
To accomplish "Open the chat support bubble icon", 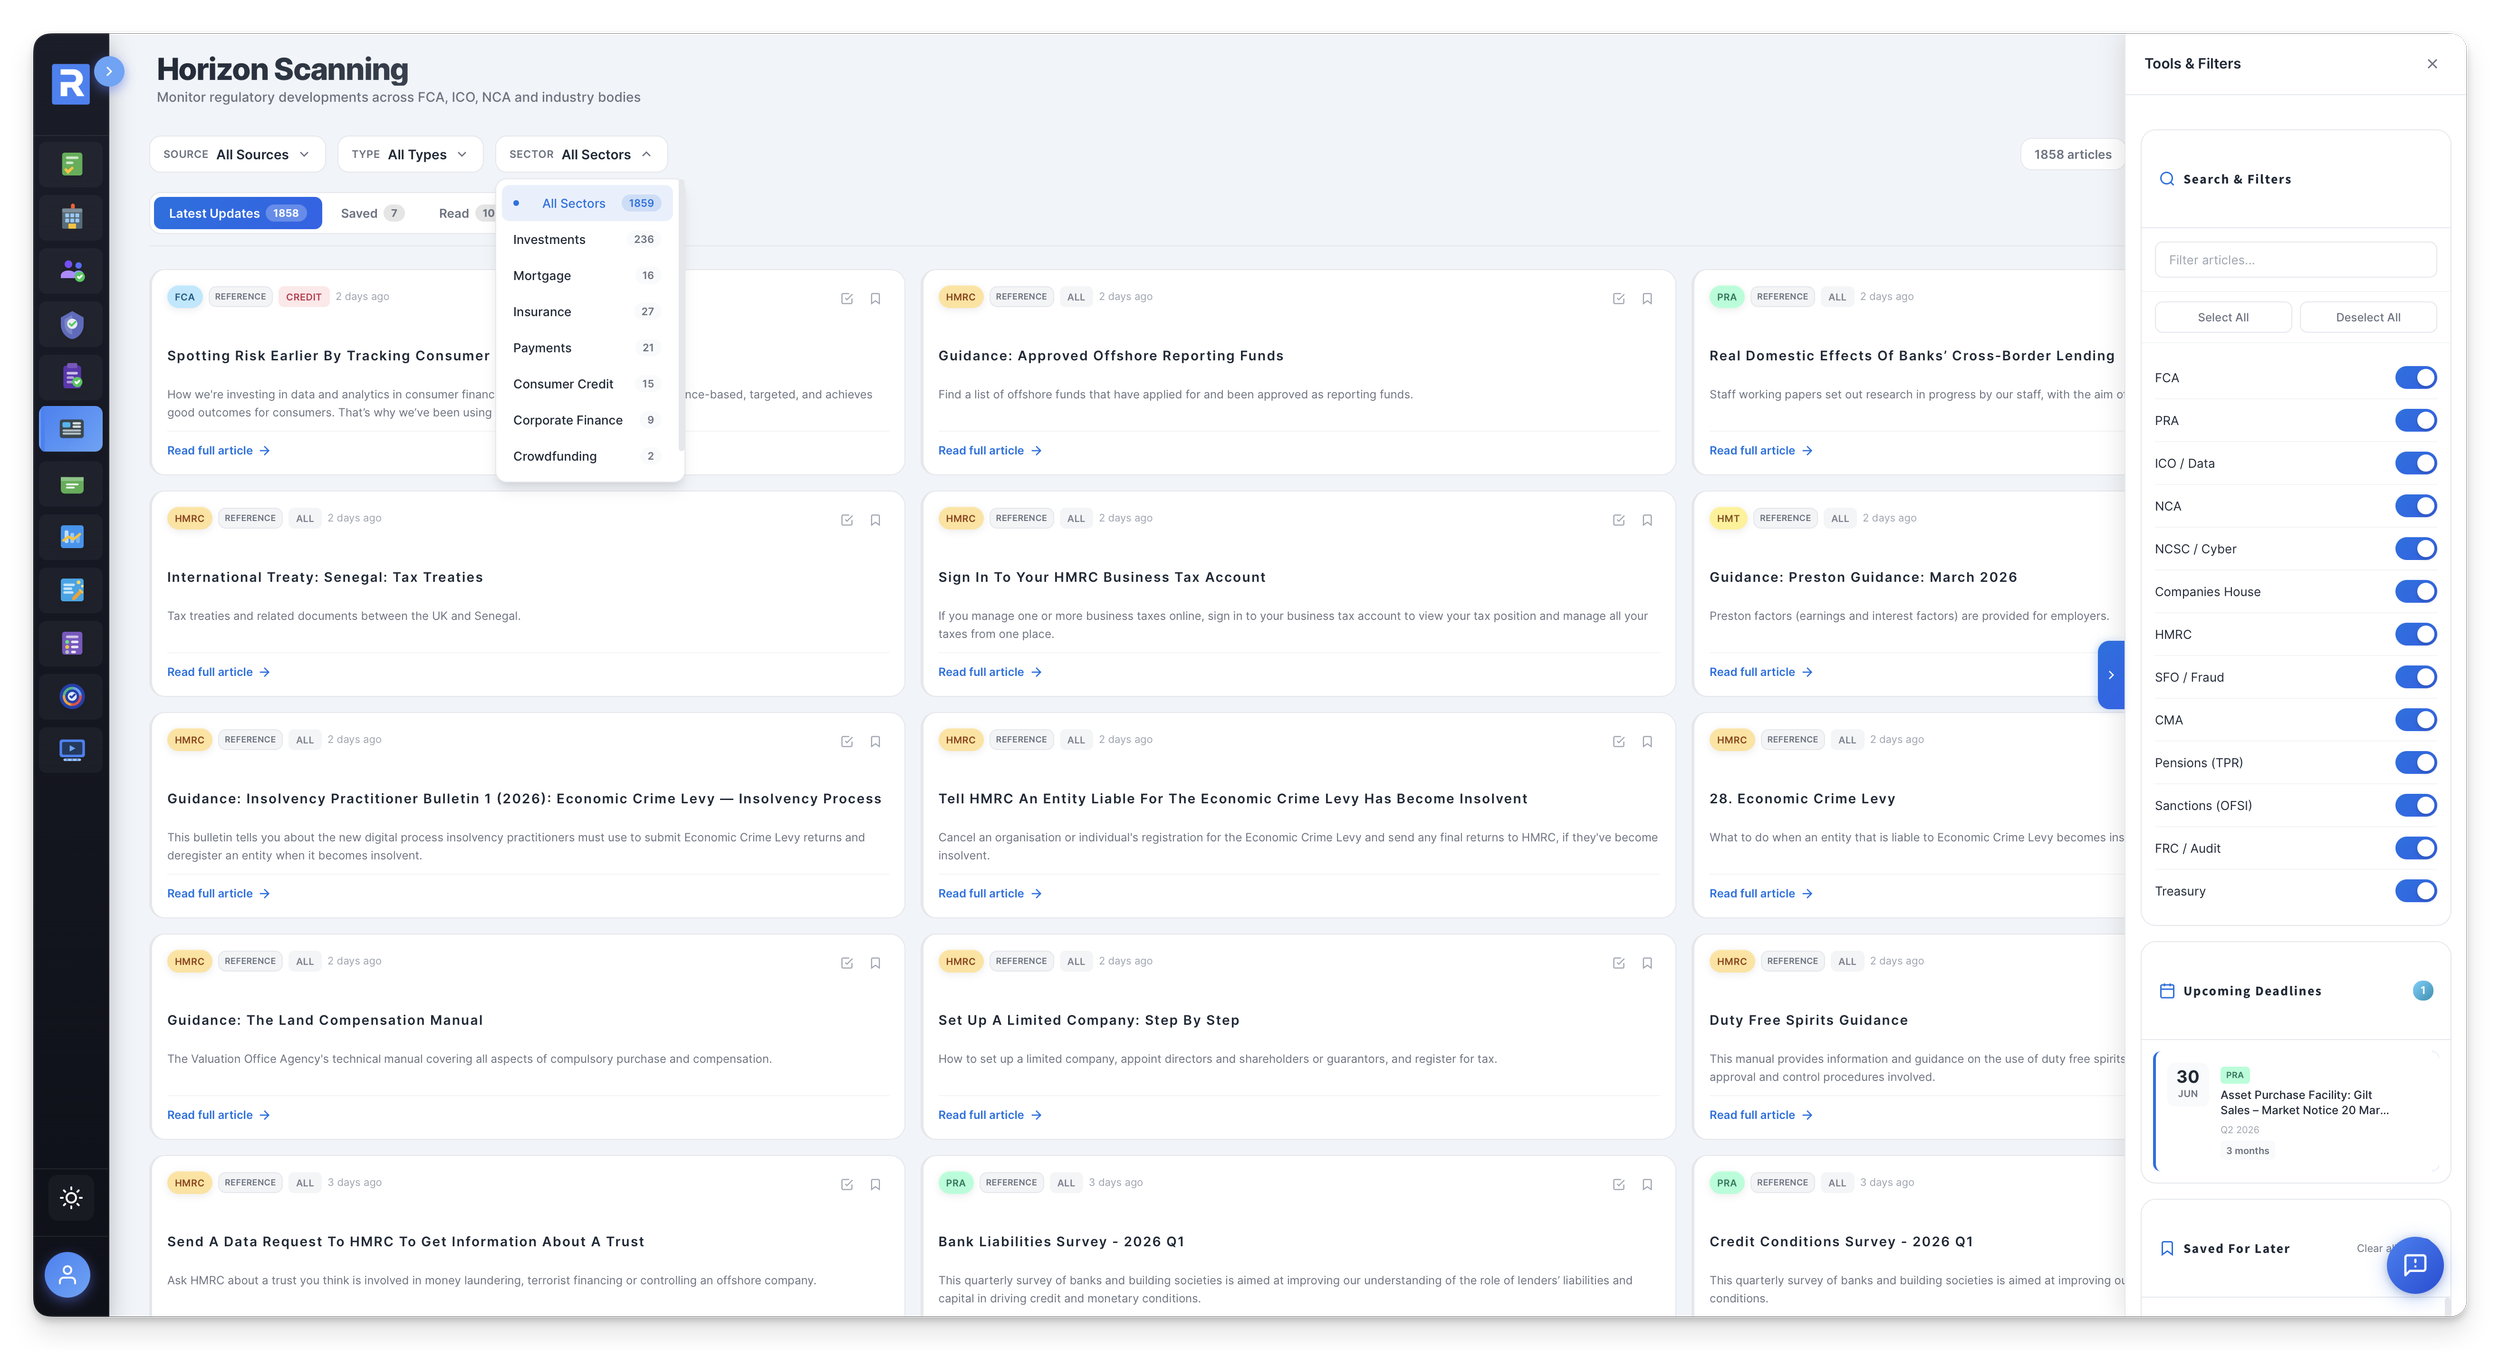I will (2414, 1265).
